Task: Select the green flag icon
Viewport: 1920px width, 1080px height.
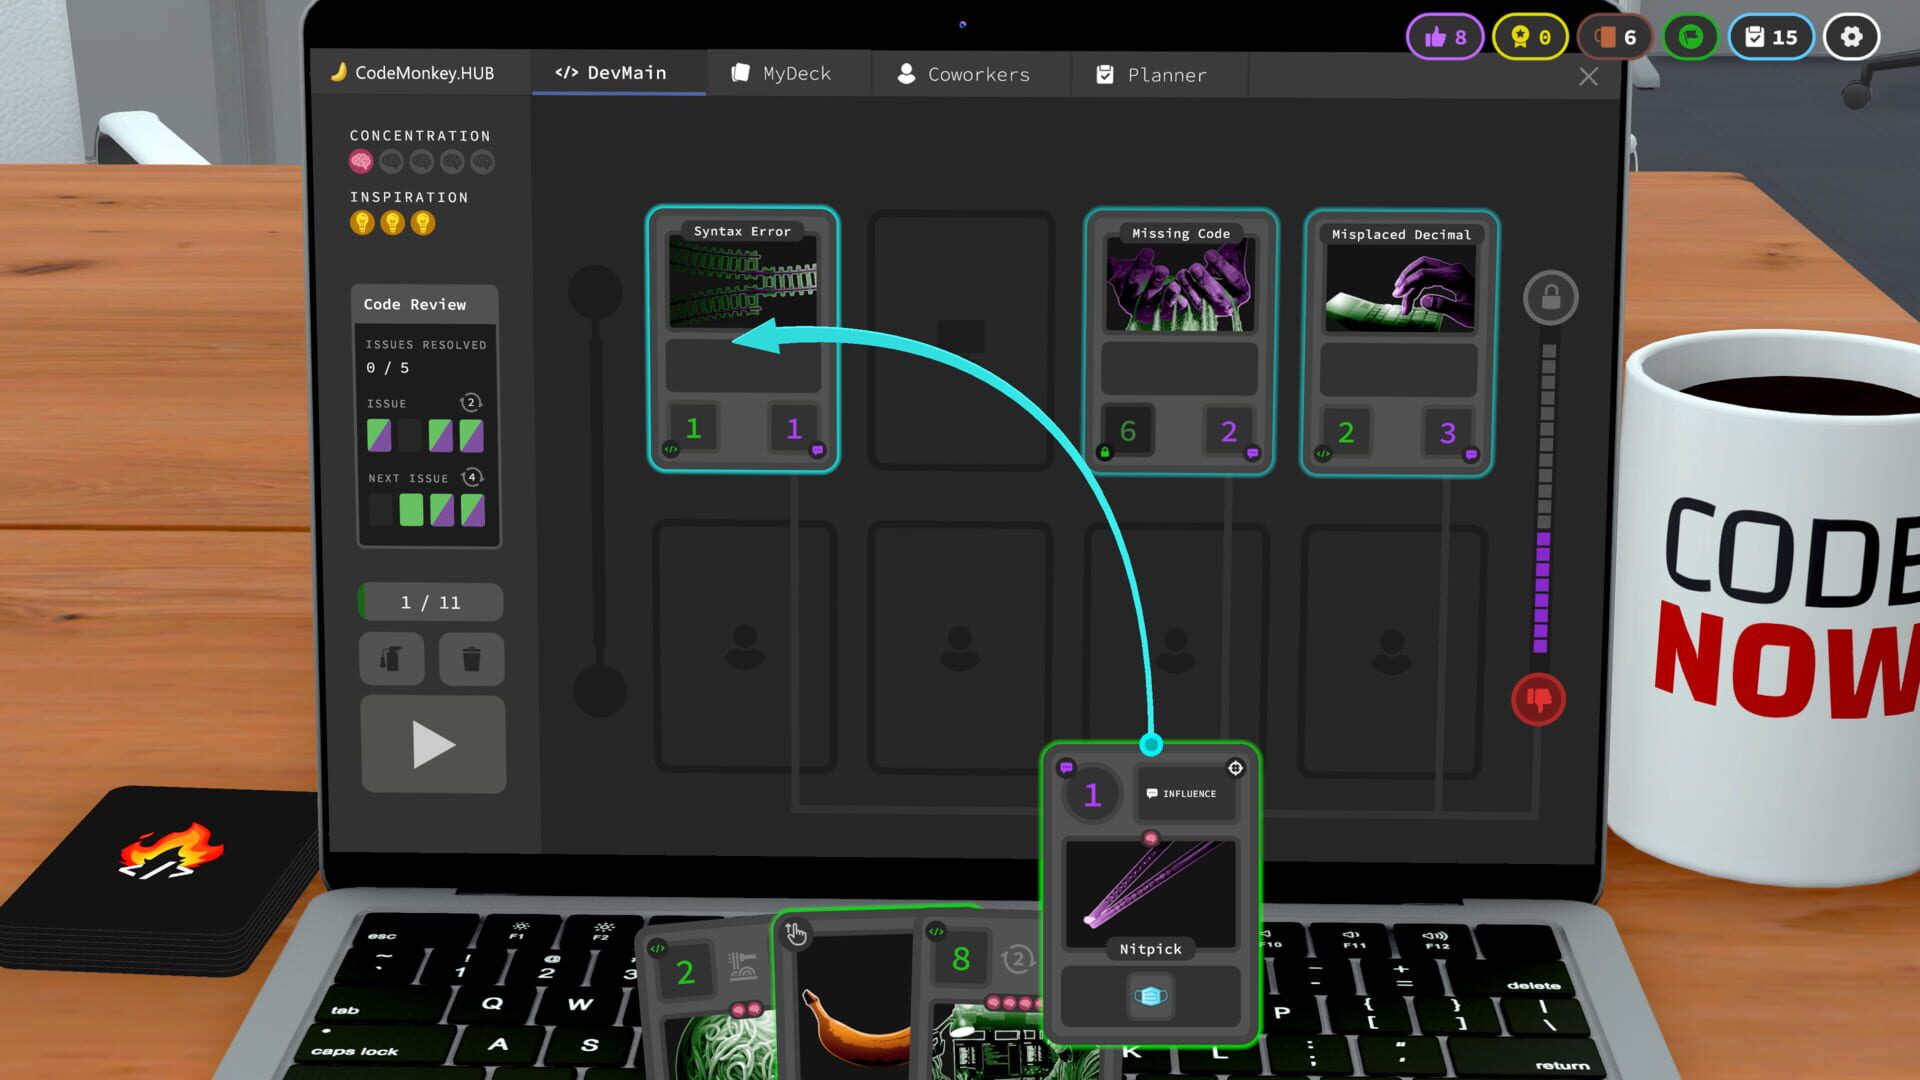Action: (x=1690, y=36)
